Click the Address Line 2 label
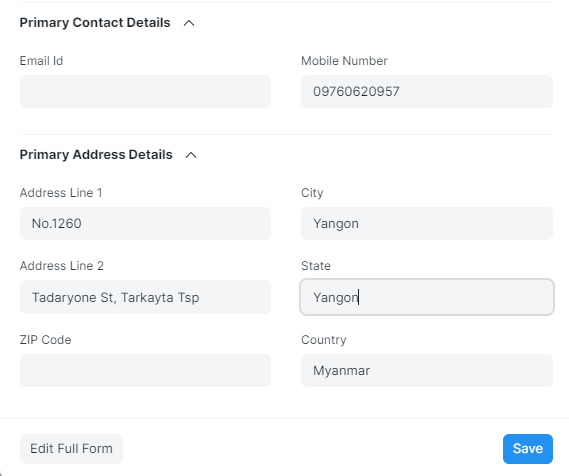The width and height of the screenshot is (569, 476). click(62, 266)
